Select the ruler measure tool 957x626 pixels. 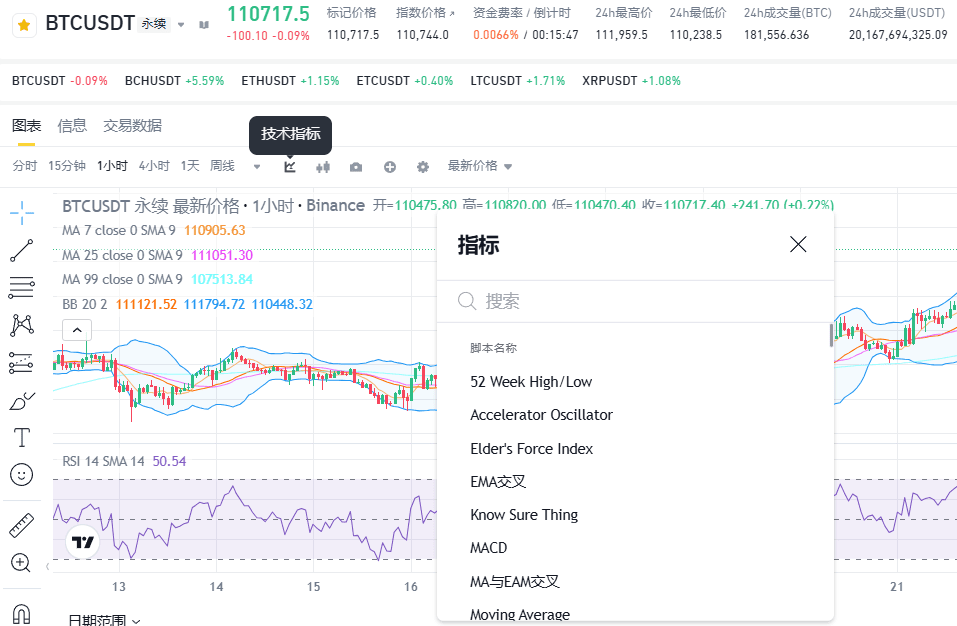(22, 525)
